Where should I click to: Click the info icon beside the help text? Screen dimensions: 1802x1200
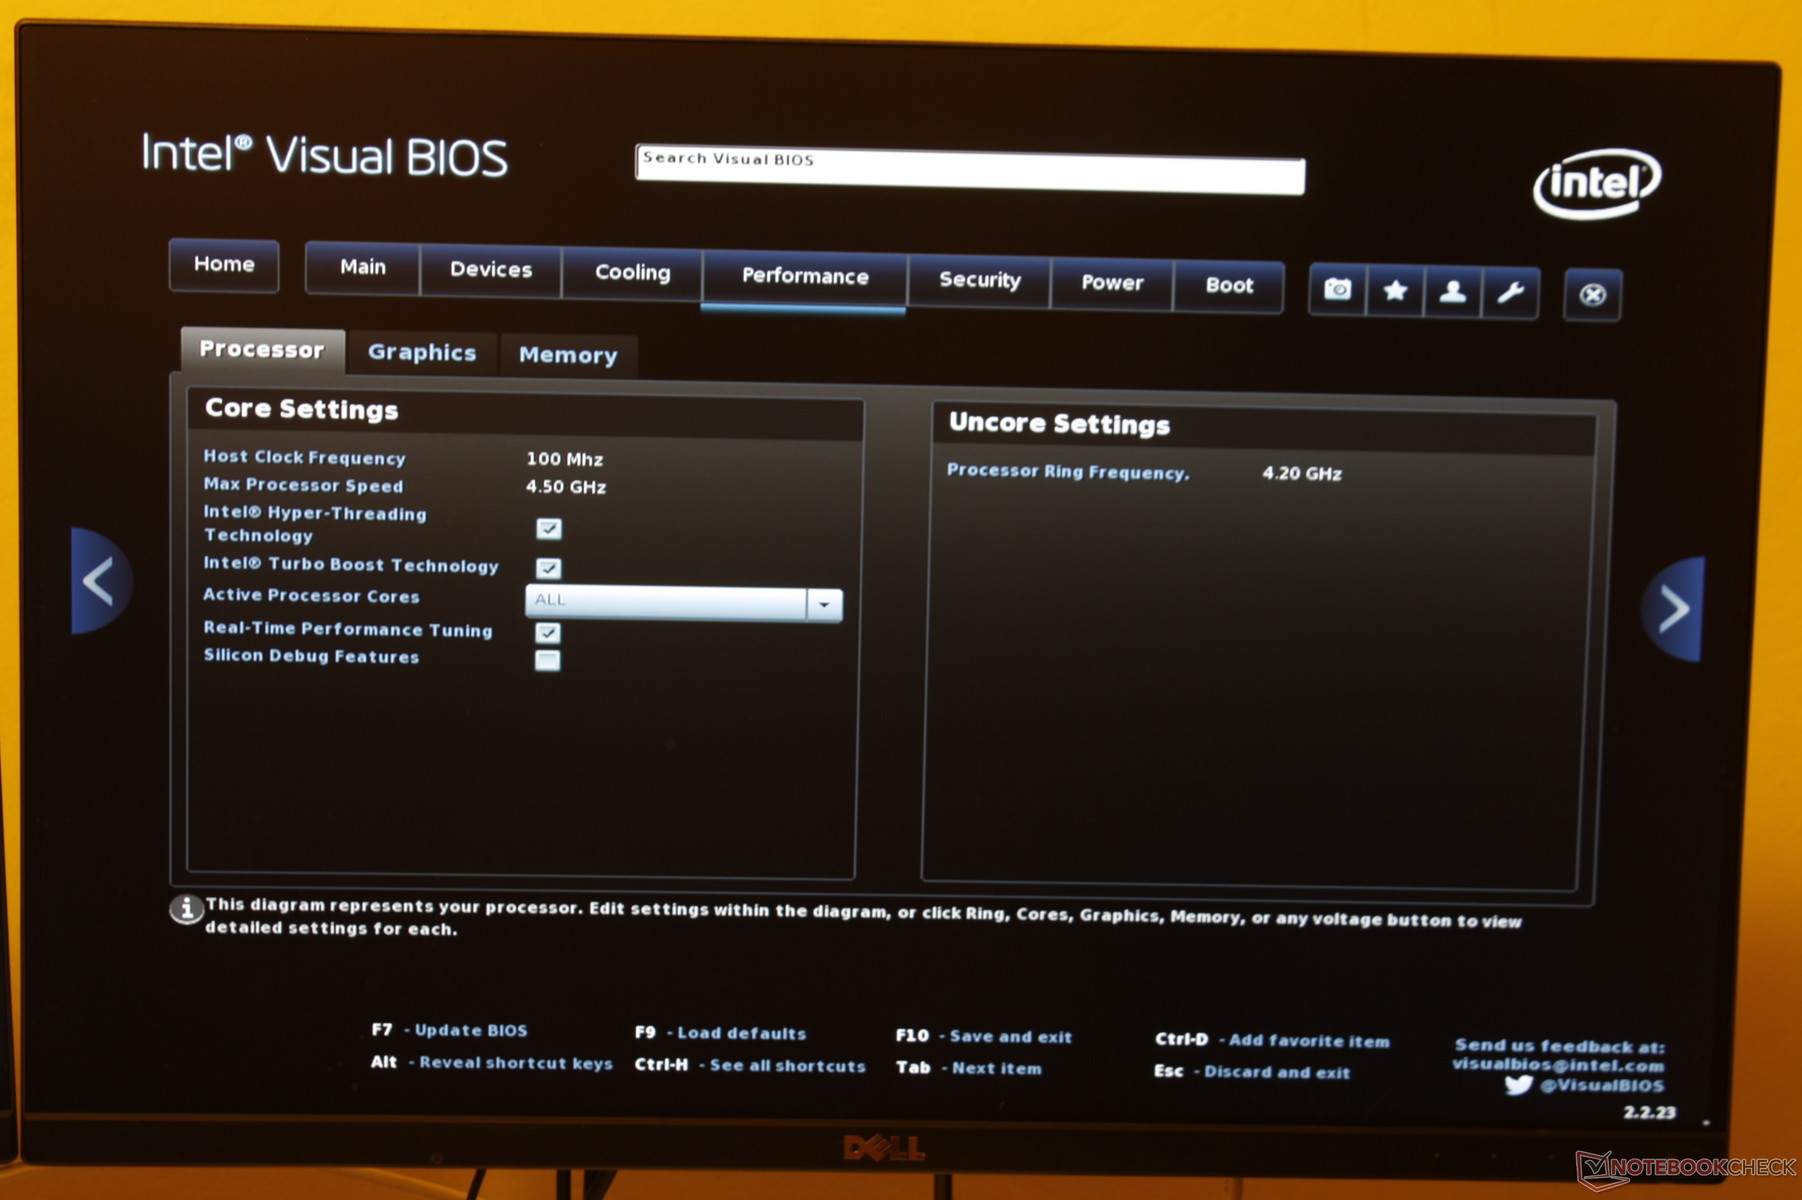186,908
